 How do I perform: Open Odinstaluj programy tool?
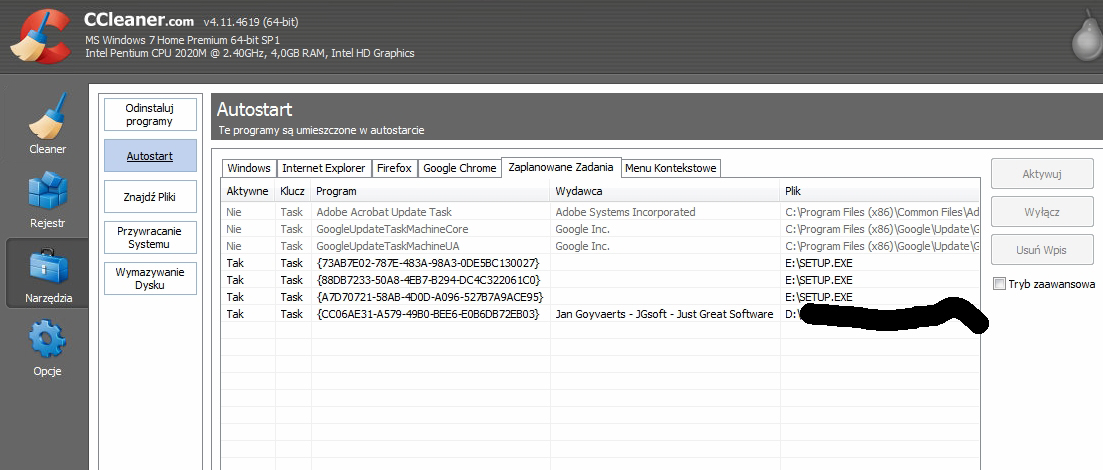click(150, 115)
